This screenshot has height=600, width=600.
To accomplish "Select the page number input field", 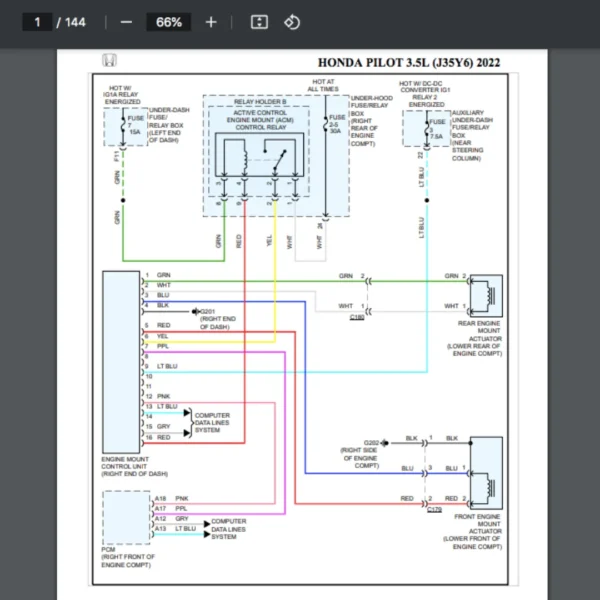I will coord(37,22).
